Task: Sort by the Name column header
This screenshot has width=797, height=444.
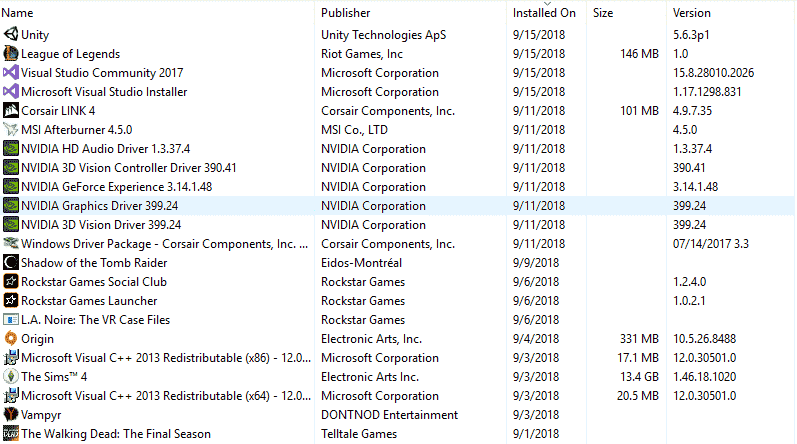Action: point(17,13)
